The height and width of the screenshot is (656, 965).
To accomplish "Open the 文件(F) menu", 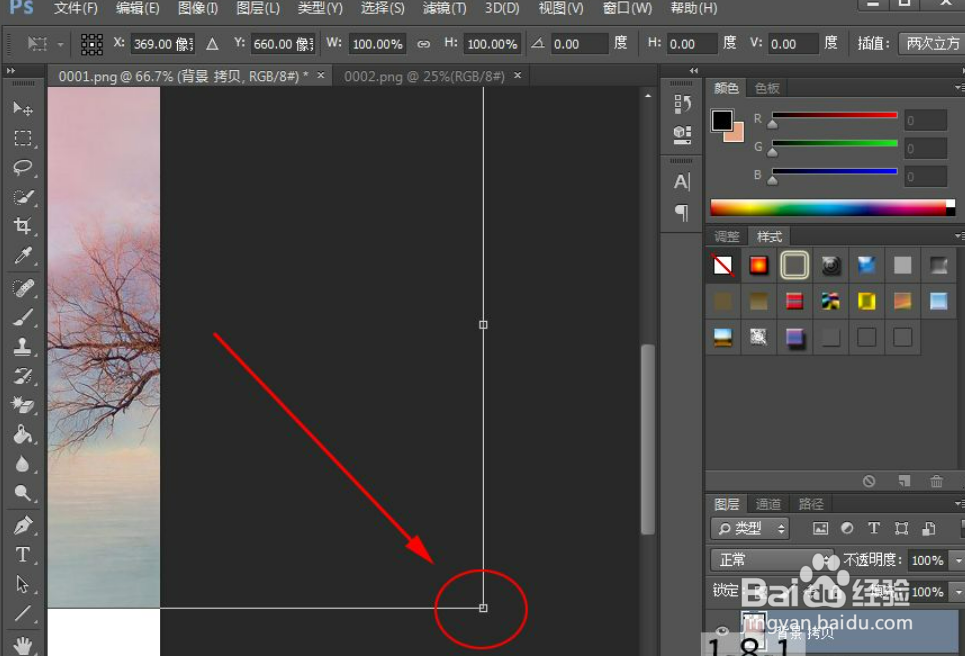I will click(x=76, y=8).
